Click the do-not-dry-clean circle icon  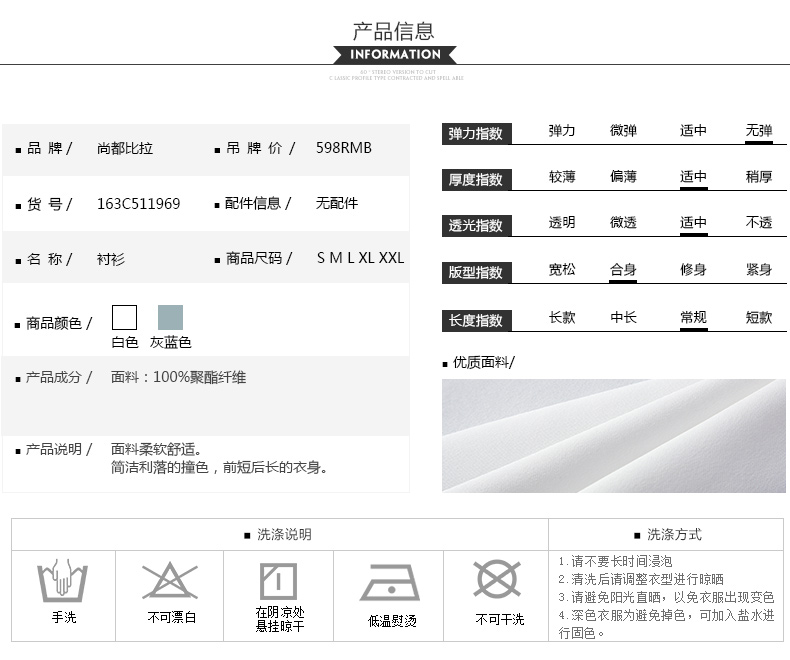click(497, 579)
